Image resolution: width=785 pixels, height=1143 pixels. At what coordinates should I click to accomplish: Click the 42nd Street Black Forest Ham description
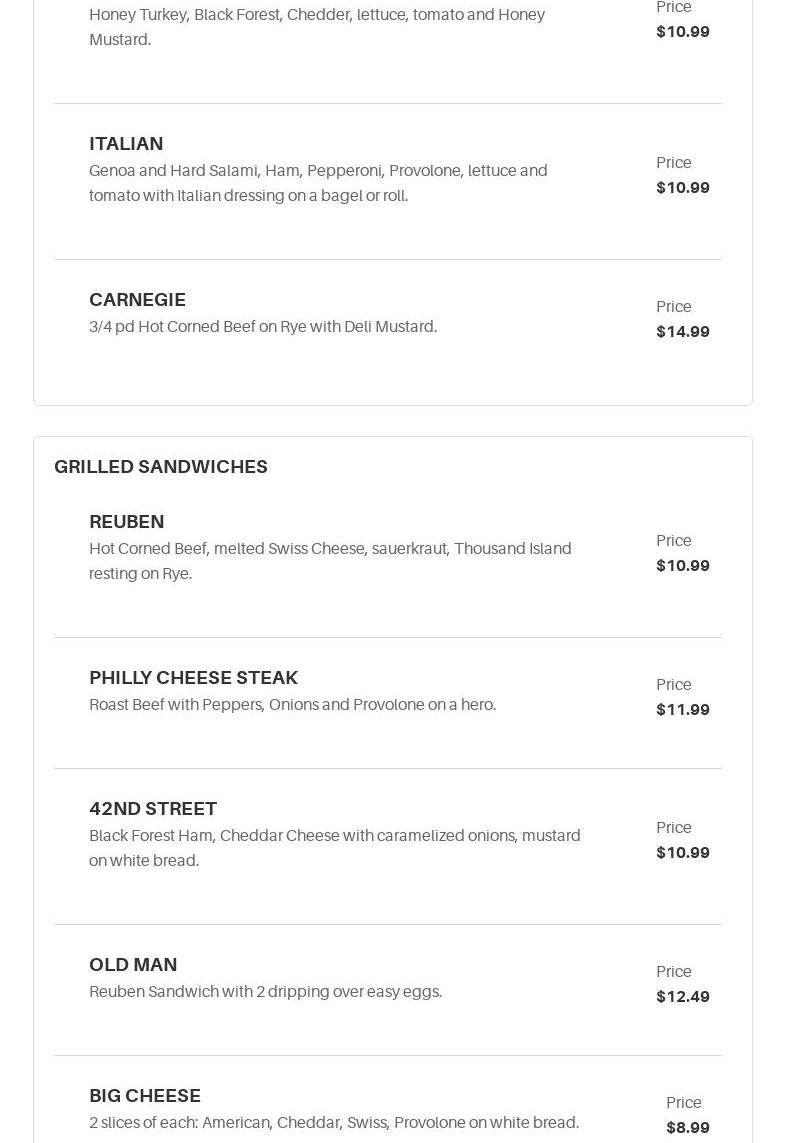334,848
